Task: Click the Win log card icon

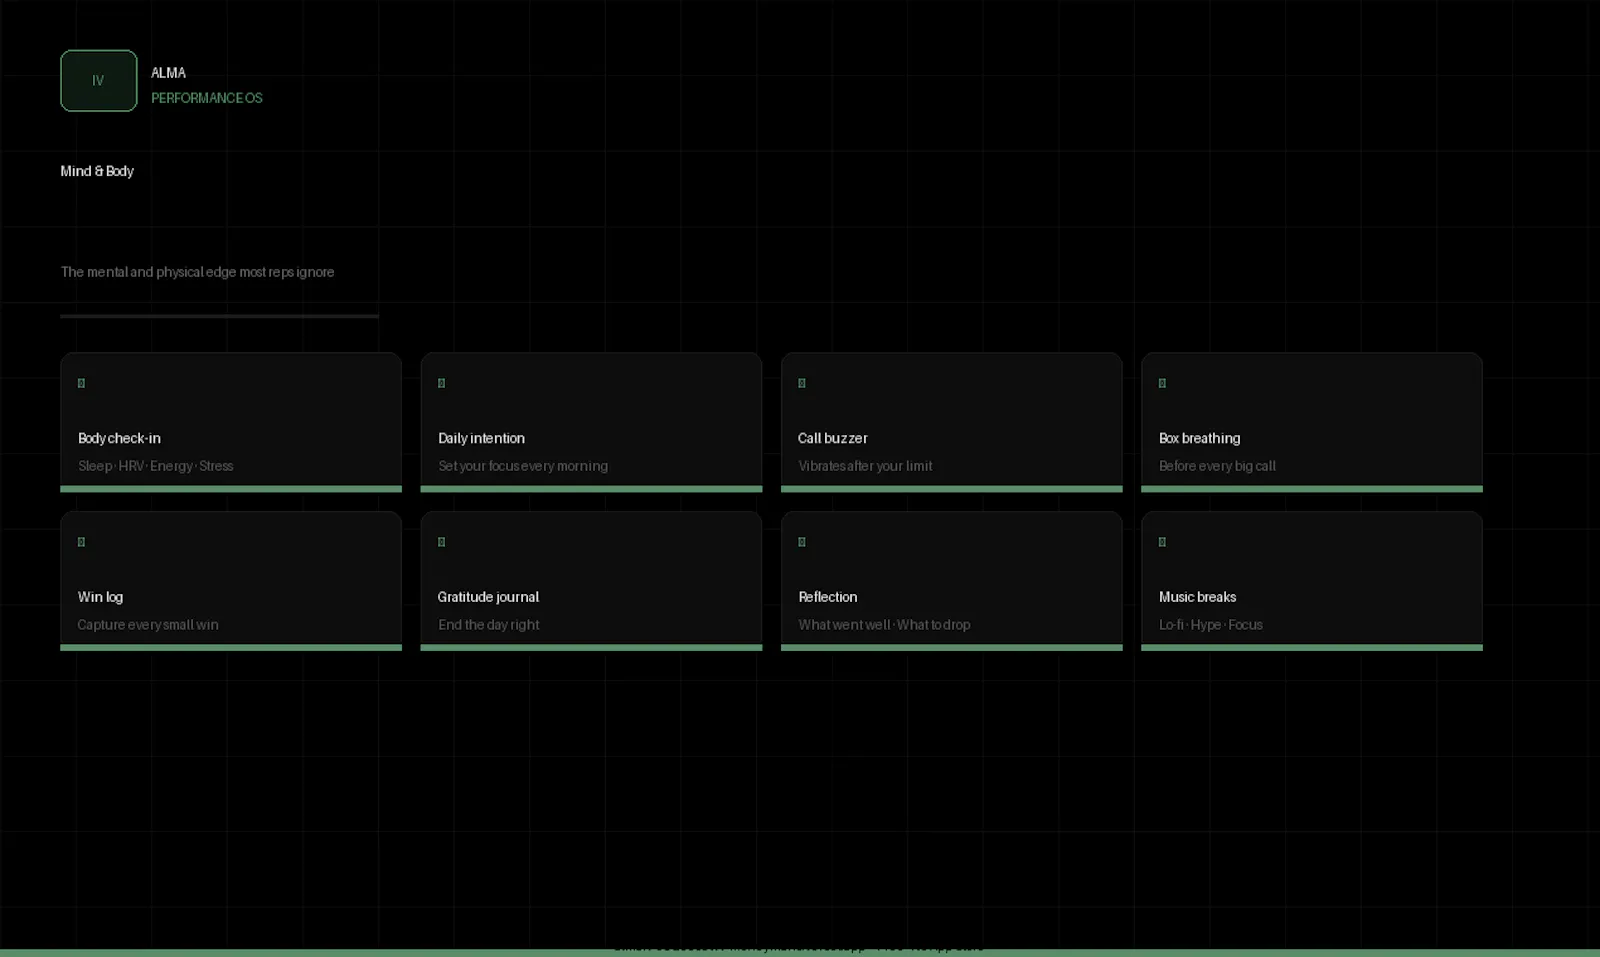Action: tap(82, 542)
